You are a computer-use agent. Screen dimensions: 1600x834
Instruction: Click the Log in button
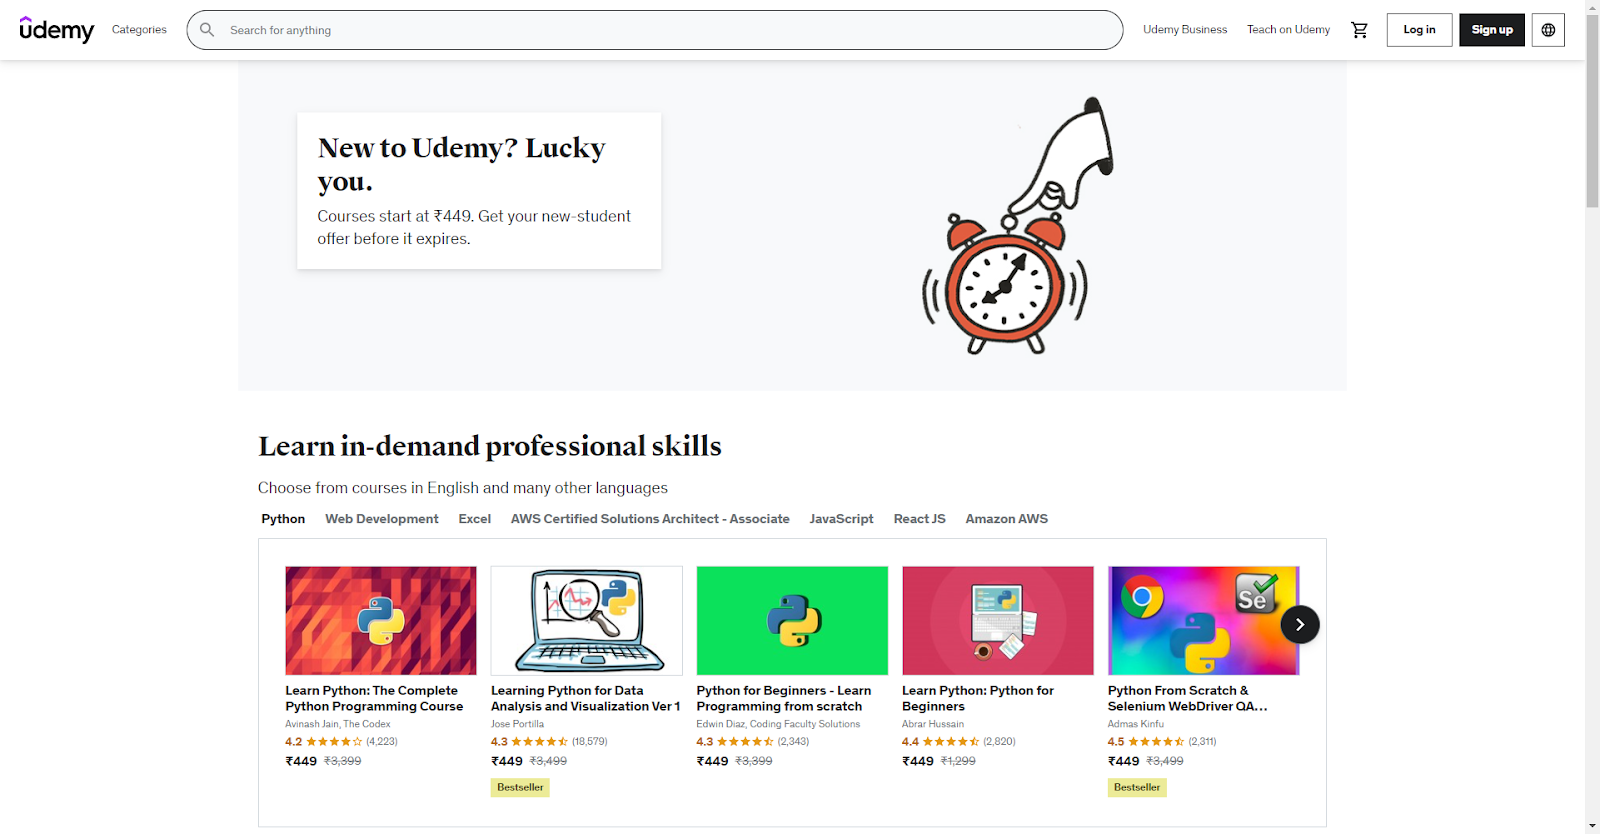1419,30
